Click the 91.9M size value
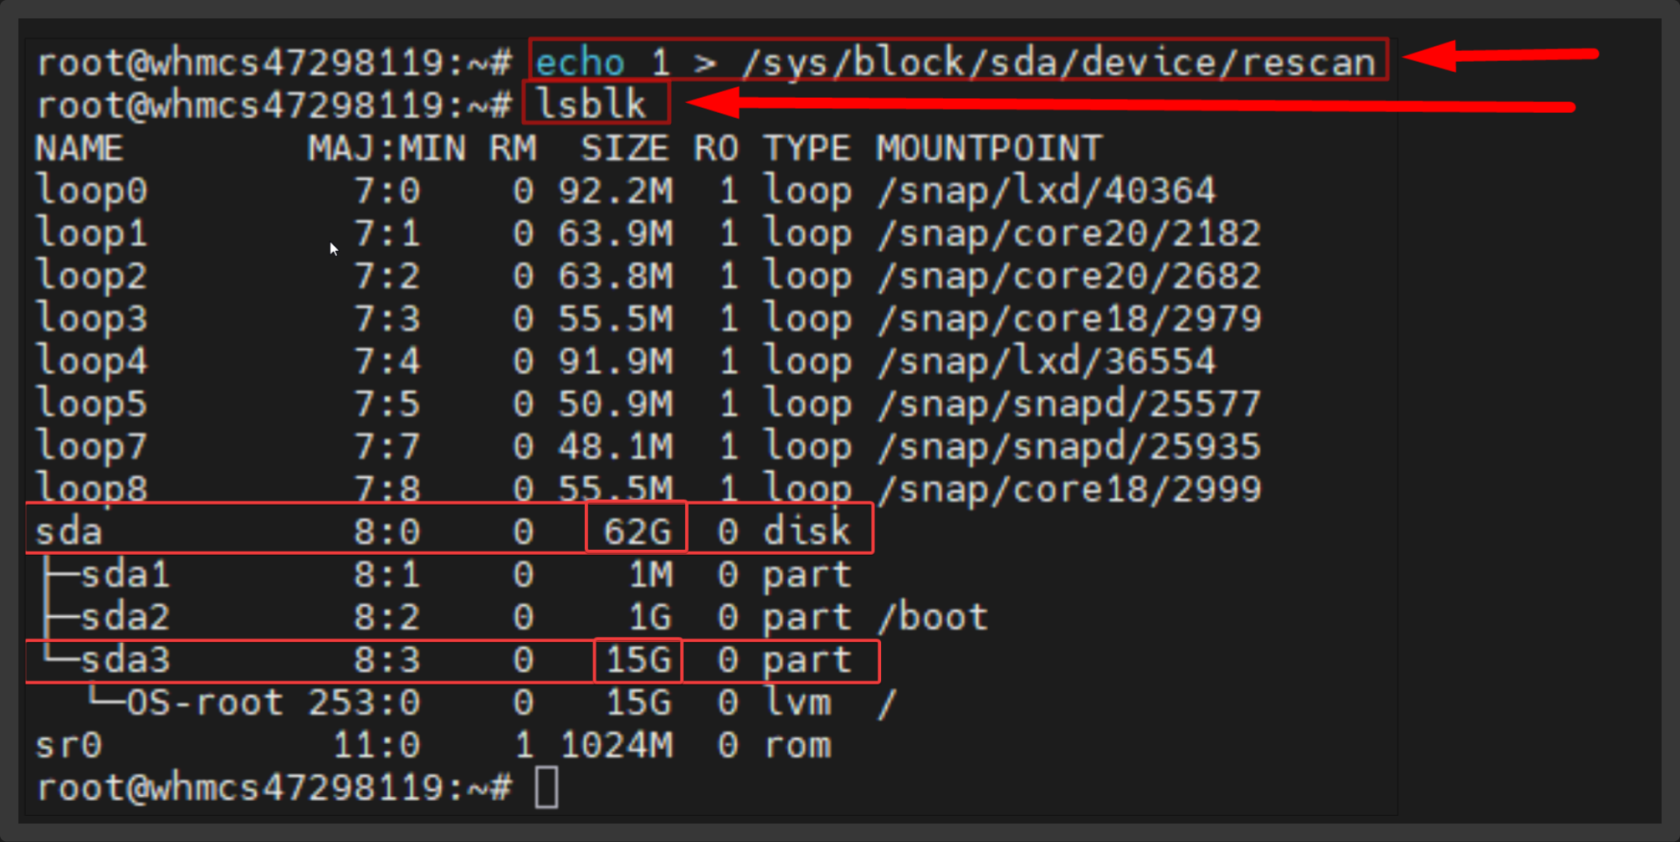Screen dimensions: 1680x842 coord(615,361)
